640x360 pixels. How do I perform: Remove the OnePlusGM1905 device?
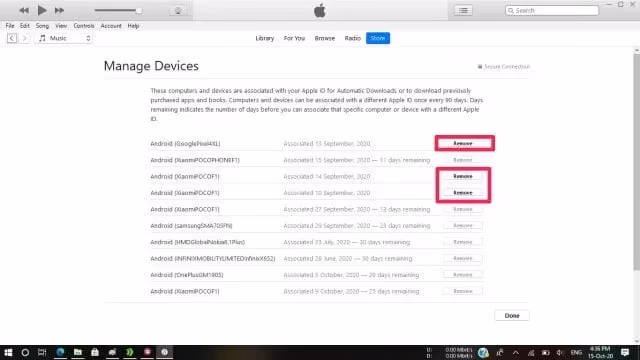point(463,275)
